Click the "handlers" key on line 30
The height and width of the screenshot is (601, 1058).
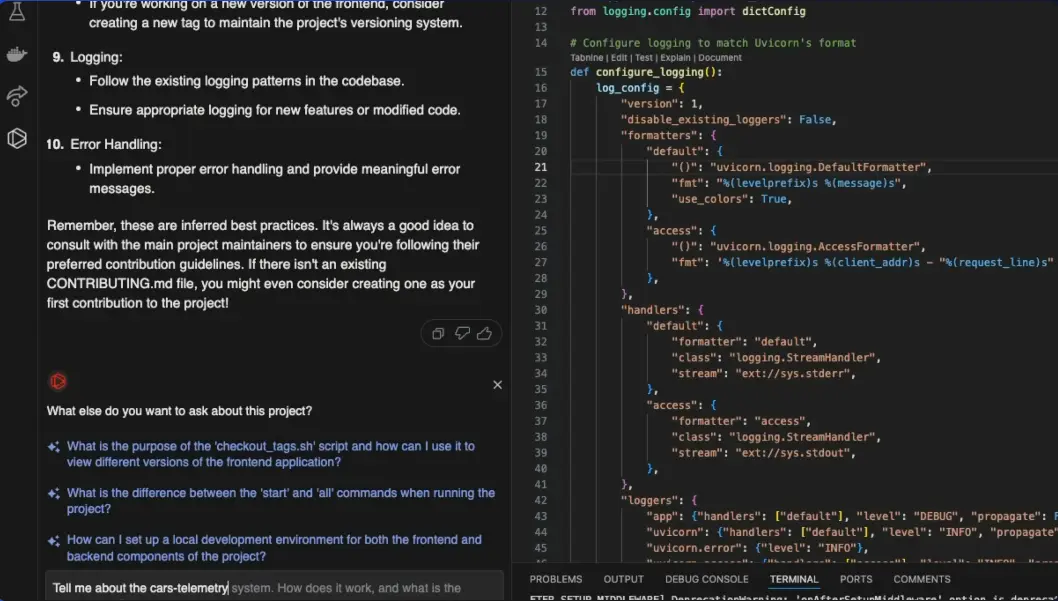click(653, 310)
